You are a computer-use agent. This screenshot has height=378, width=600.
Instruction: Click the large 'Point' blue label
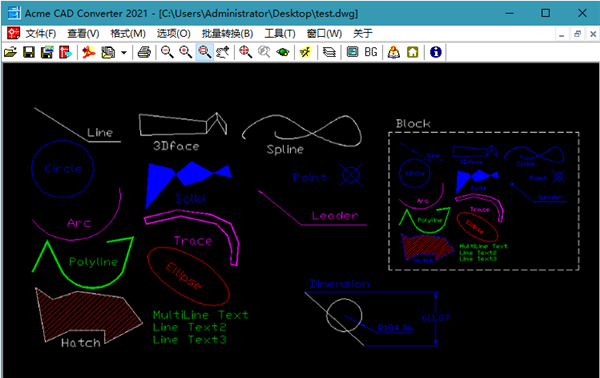310,177
